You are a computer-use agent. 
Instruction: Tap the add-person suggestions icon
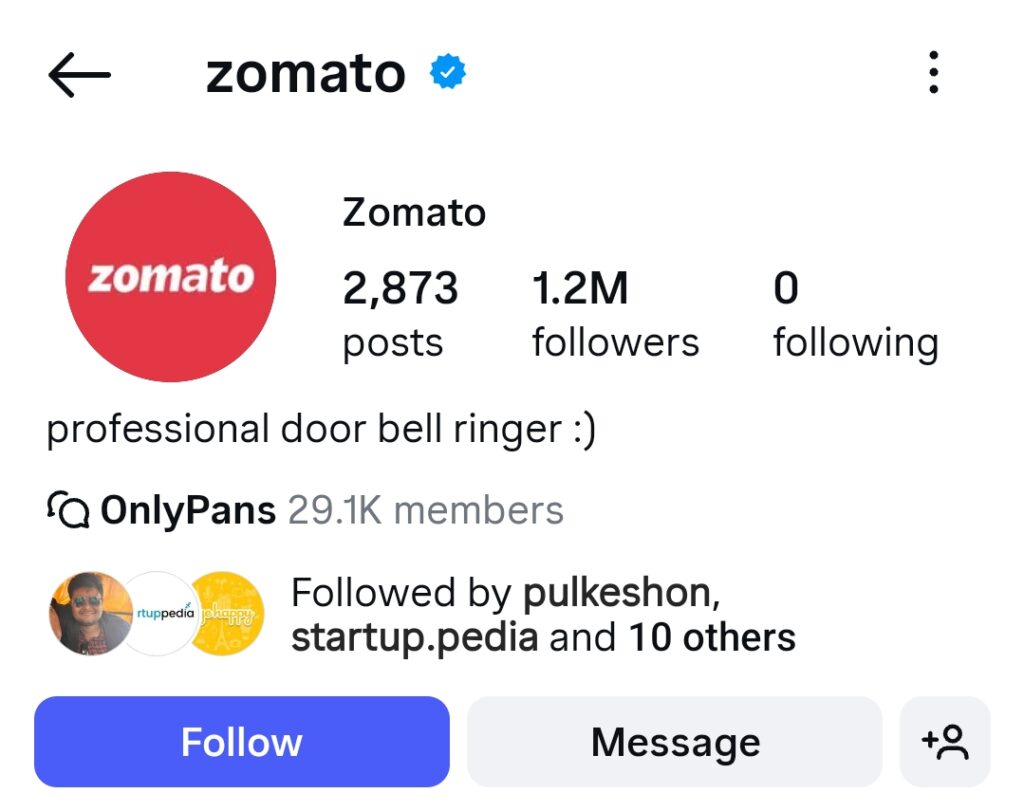(945, 742)
